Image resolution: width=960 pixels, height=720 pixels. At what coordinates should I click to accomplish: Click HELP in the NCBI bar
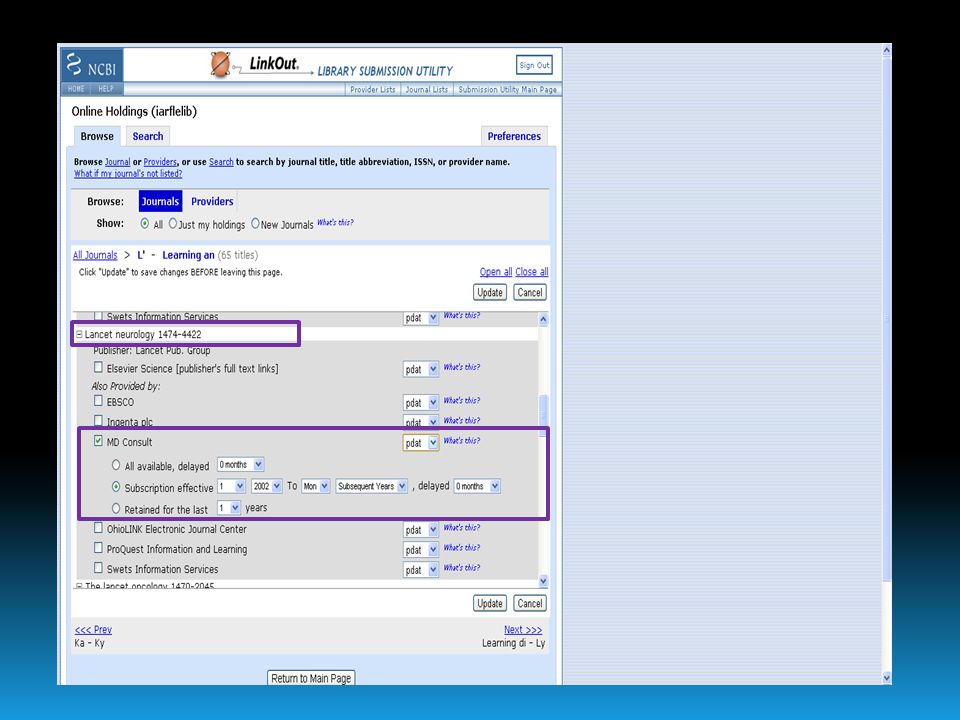tap(106, 89)
